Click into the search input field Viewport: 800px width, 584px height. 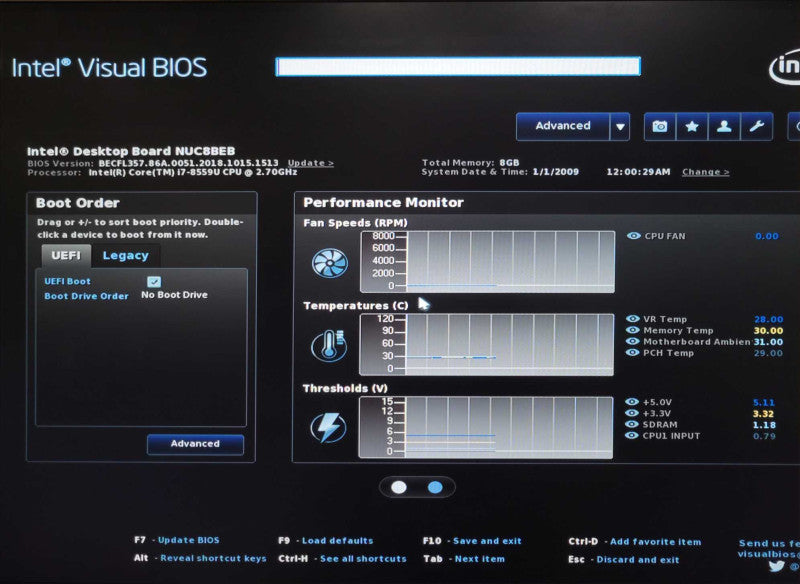pos(458,67)
